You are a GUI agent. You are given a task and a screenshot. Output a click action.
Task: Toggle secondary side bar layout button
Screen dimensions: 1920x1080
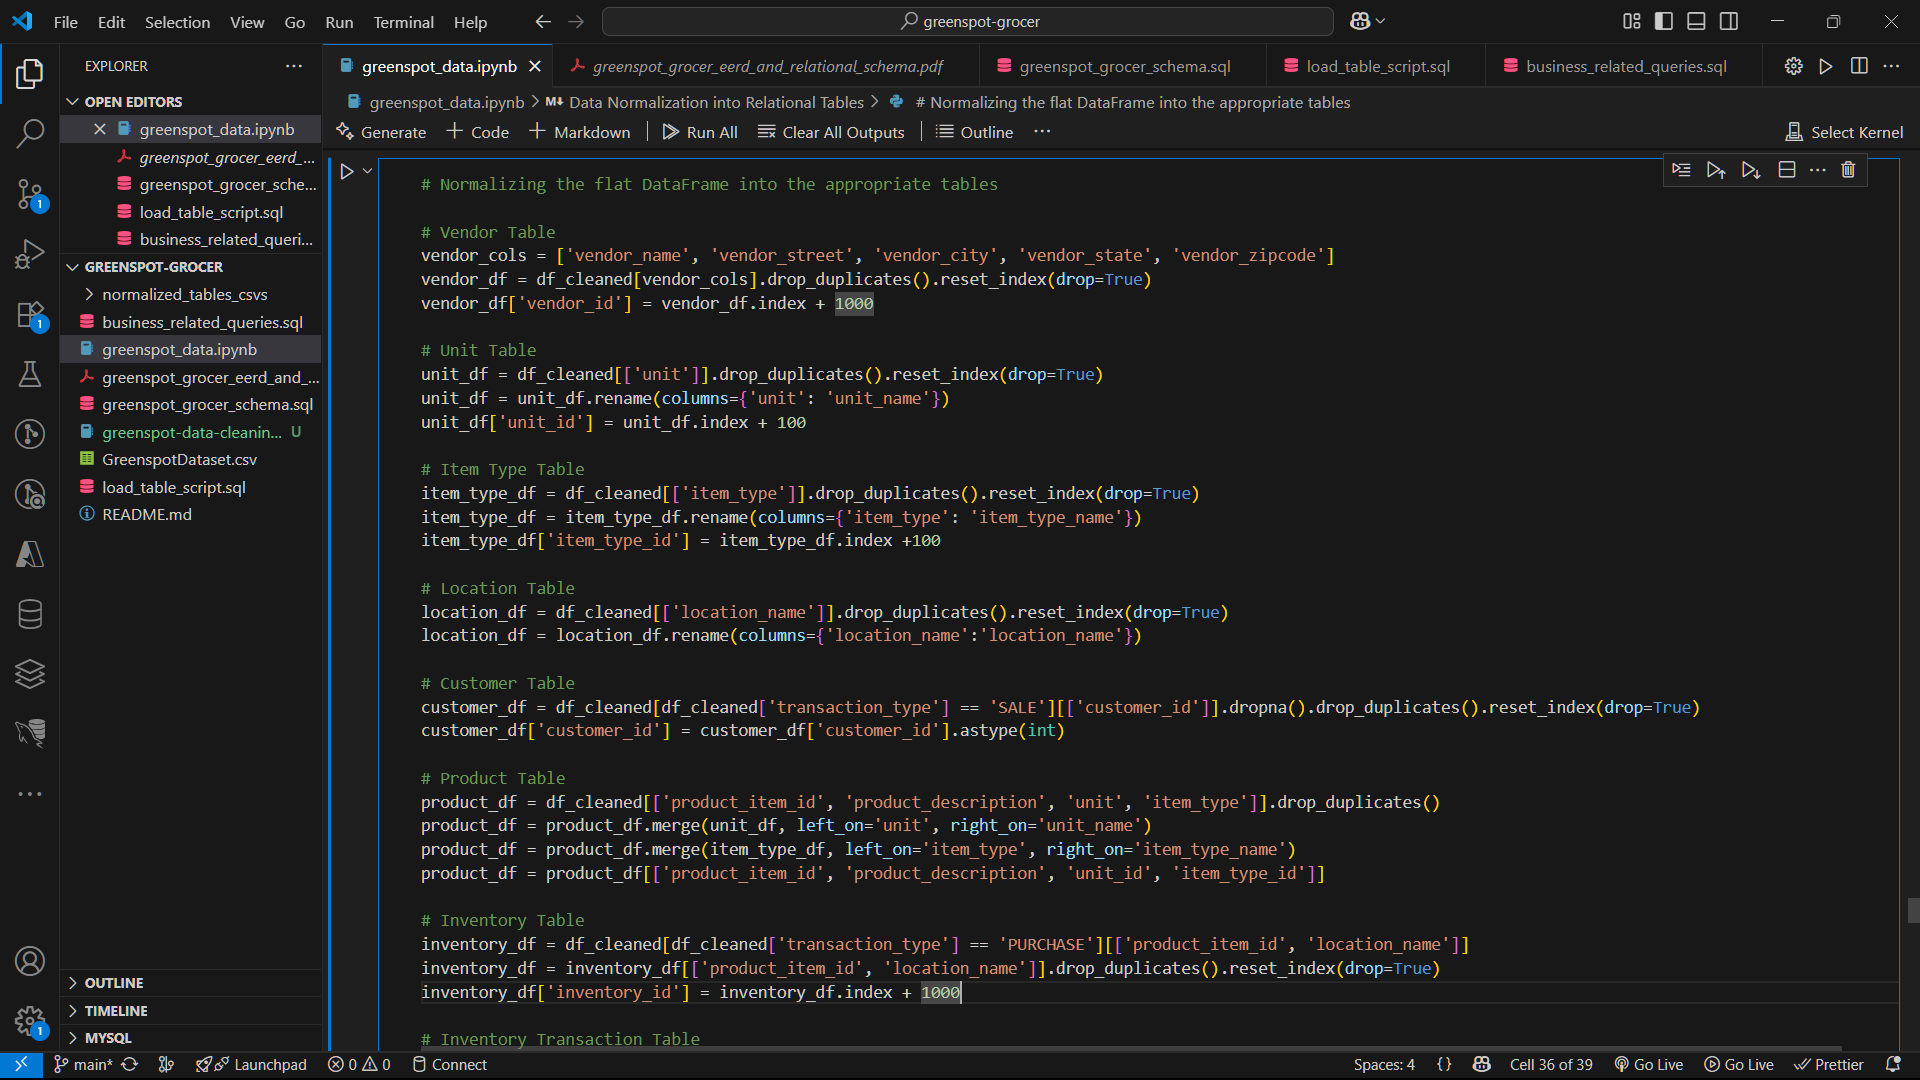(x=1729, y=21)
